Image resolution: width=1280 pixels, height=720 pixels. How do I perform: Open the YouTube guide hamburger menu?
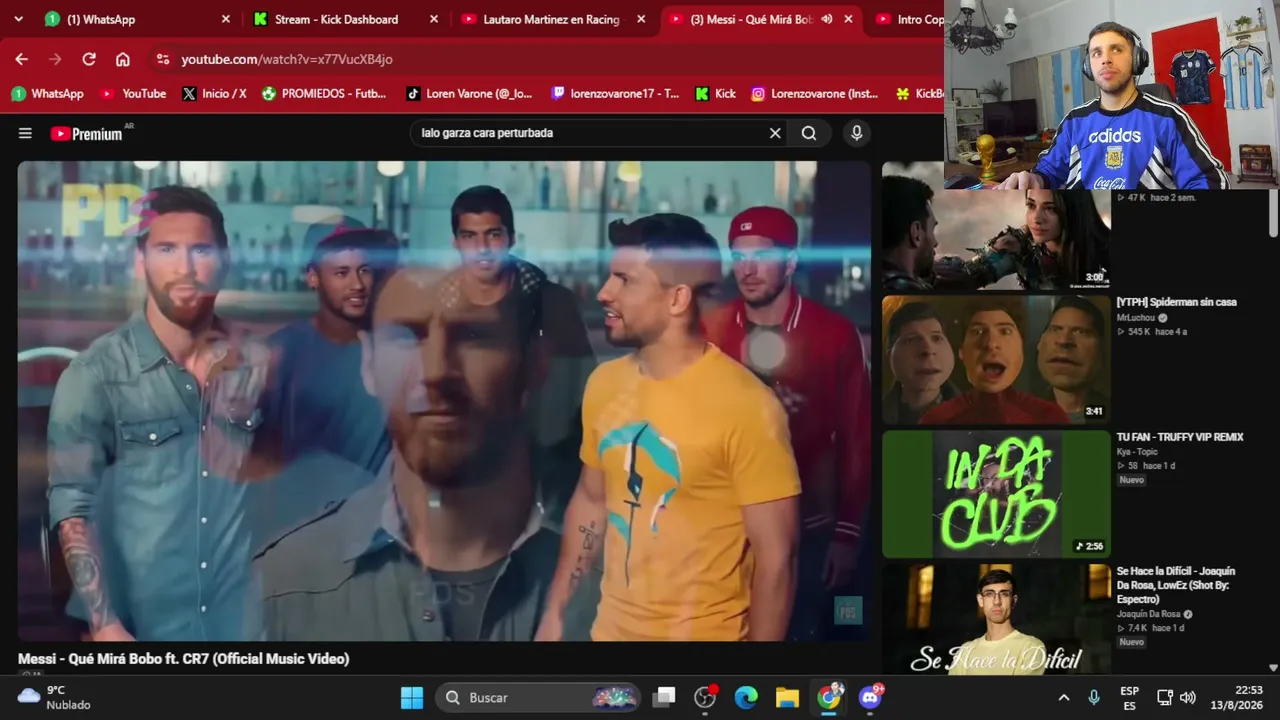(x=25, y=133)
